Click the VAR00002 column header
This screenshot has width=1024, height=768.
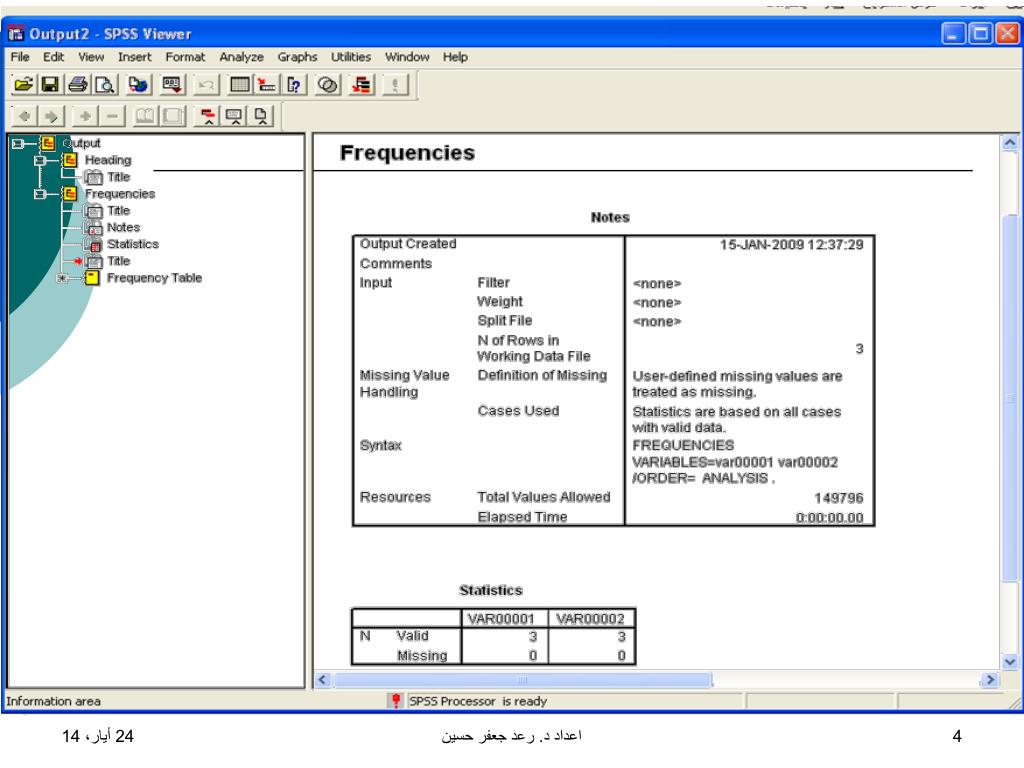tap(590, 618)
